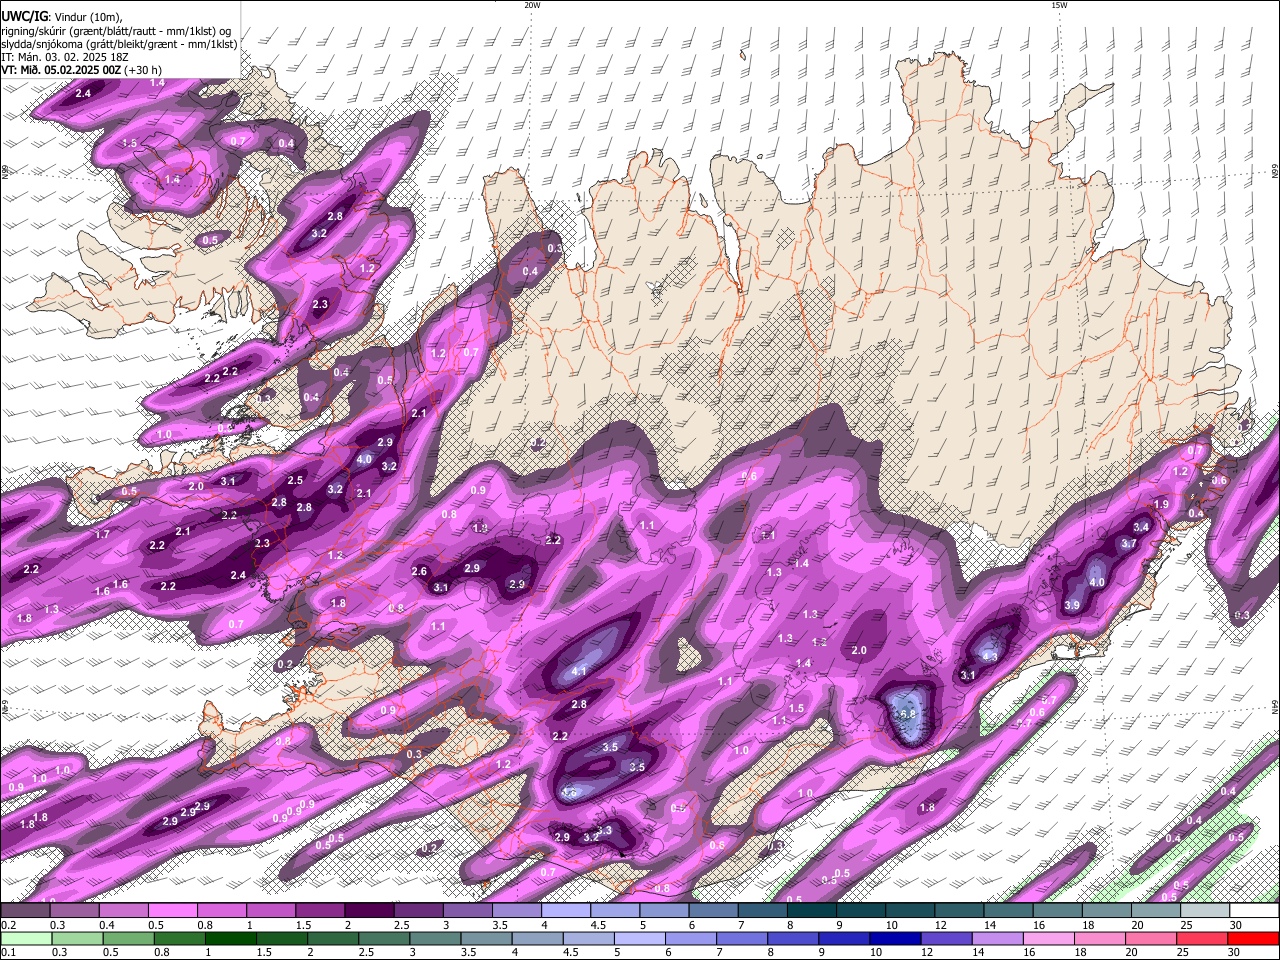1280x960 pixels.
Task: Pick the periwinkle snow swatch starting at 4
Action: pos(565,911)
